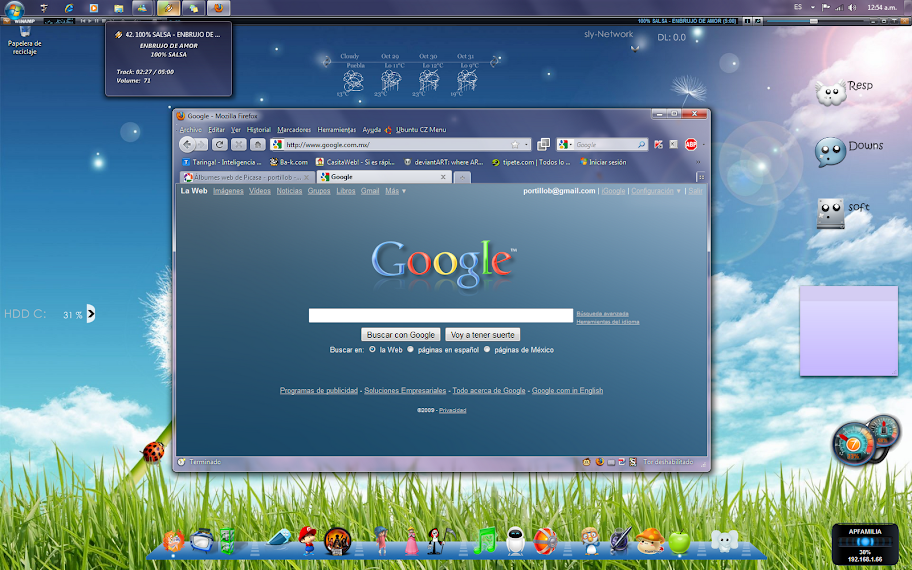Click the white elephant dock icon

724,541
